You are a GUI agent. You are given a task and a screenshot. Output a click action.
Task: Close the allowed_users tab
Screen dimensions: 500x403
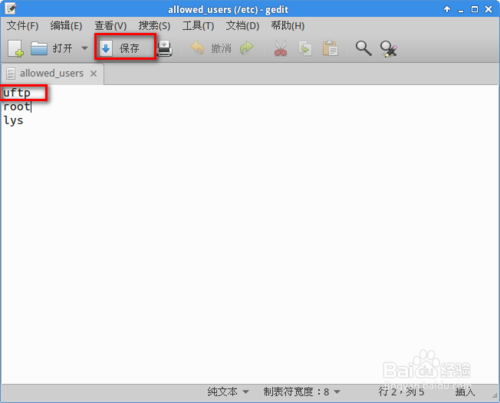pyautogui.click(x=94, y=73)
